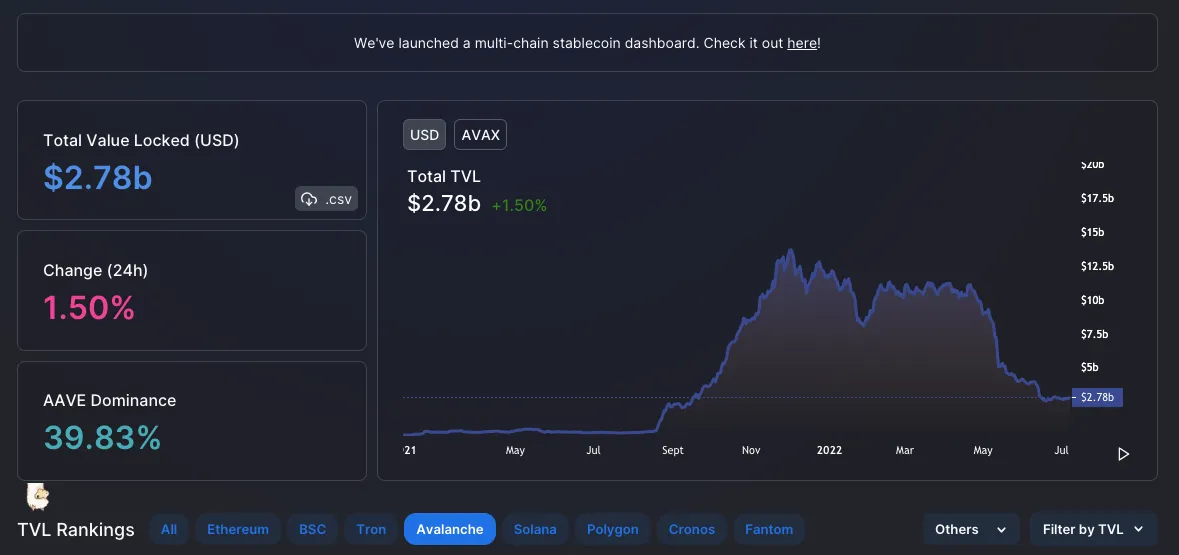1179x555 pixels.
Task: Expand the Others chains dropdown
Action: [971, 529]
